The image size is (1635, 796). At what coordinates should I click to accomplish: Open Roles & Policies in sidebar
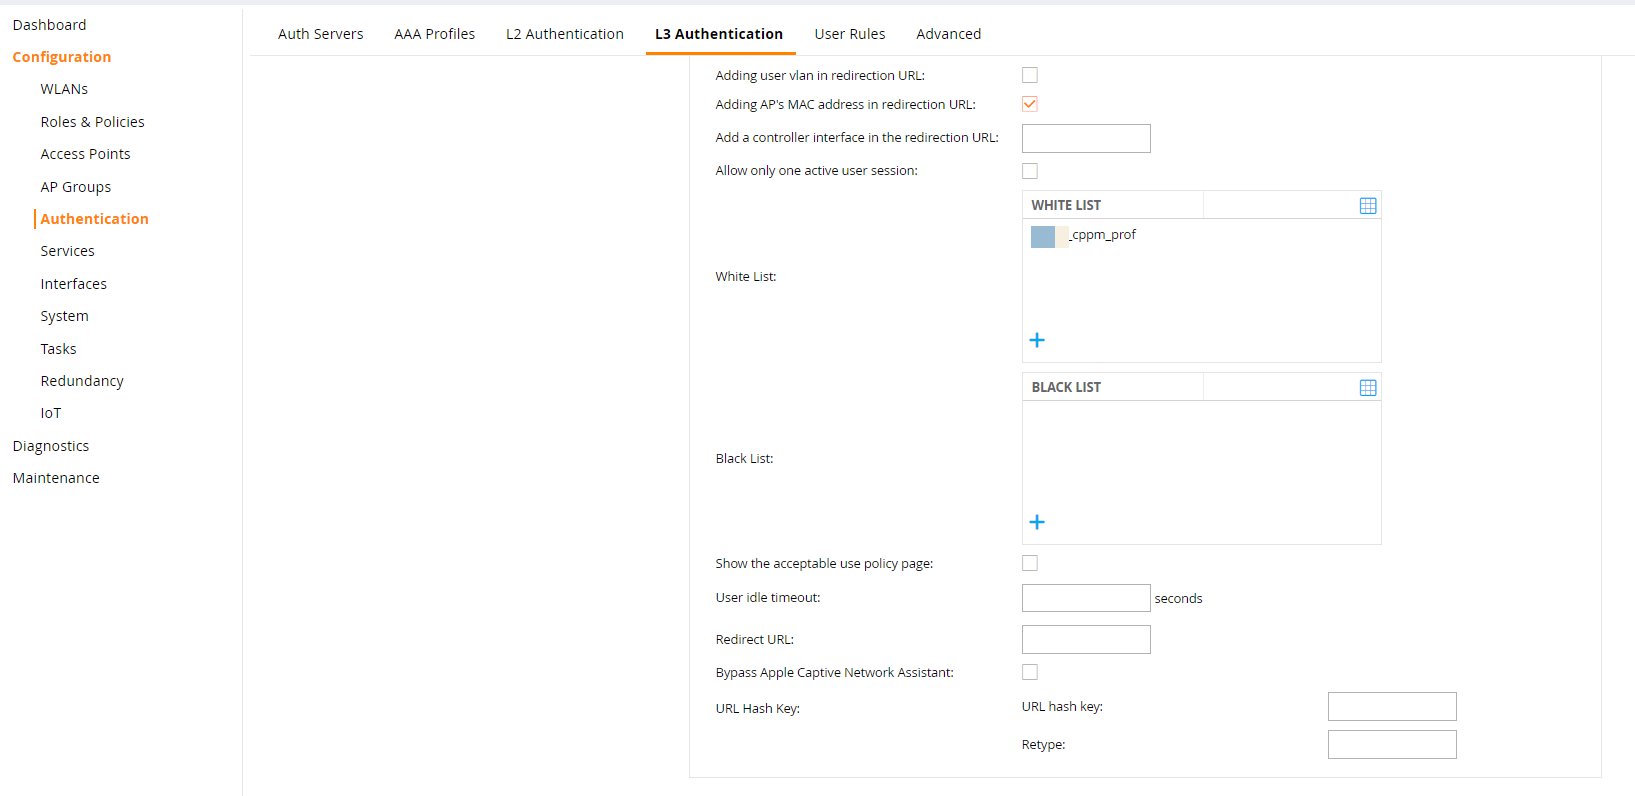92,122
